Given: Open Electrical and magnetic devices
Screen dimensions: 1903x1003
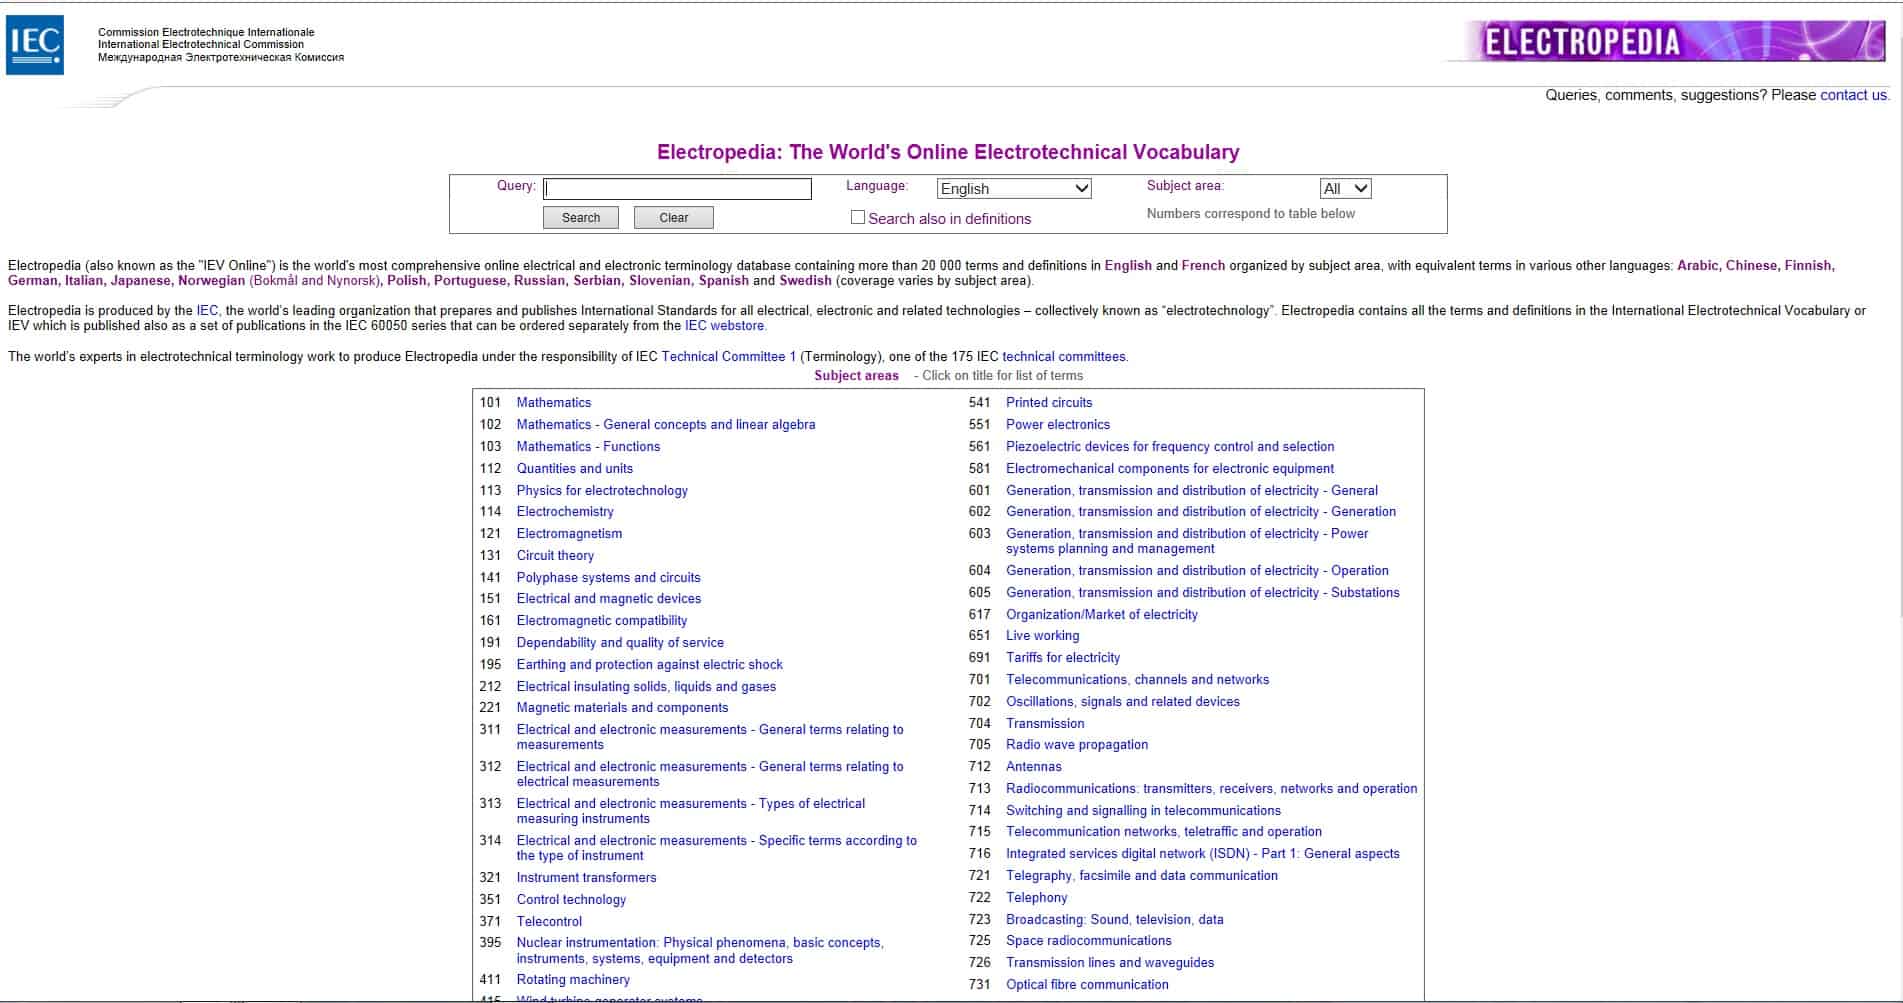Looking at the screenshot, I should 608,598.
